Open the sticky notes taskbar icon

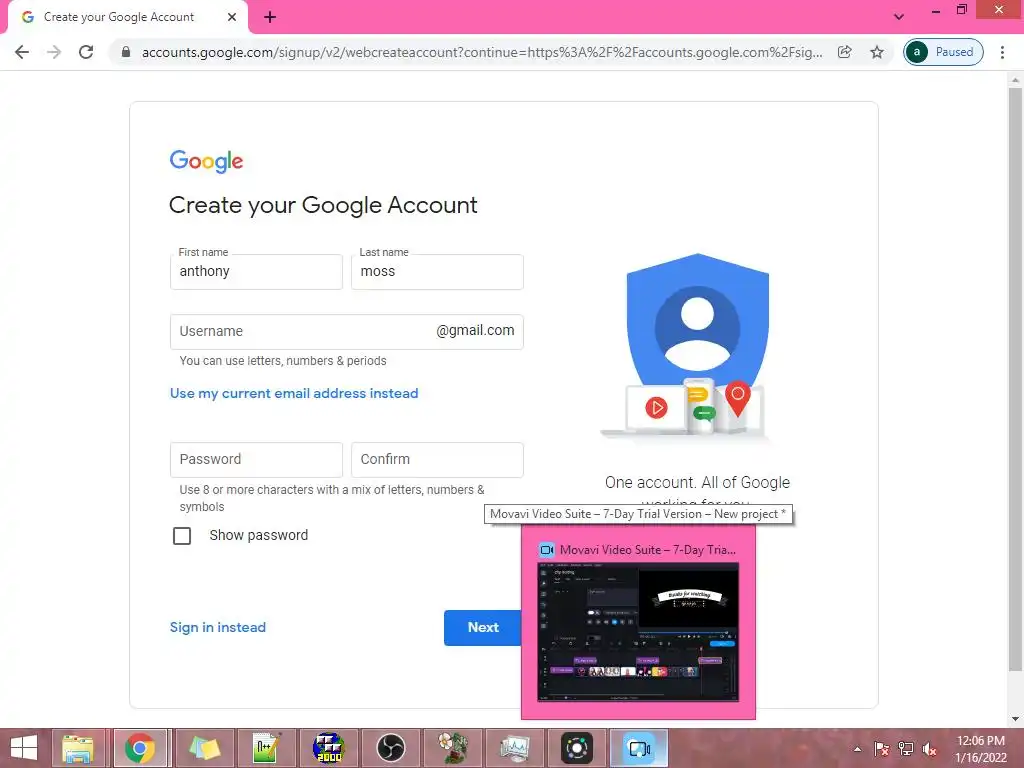point(204,748)
